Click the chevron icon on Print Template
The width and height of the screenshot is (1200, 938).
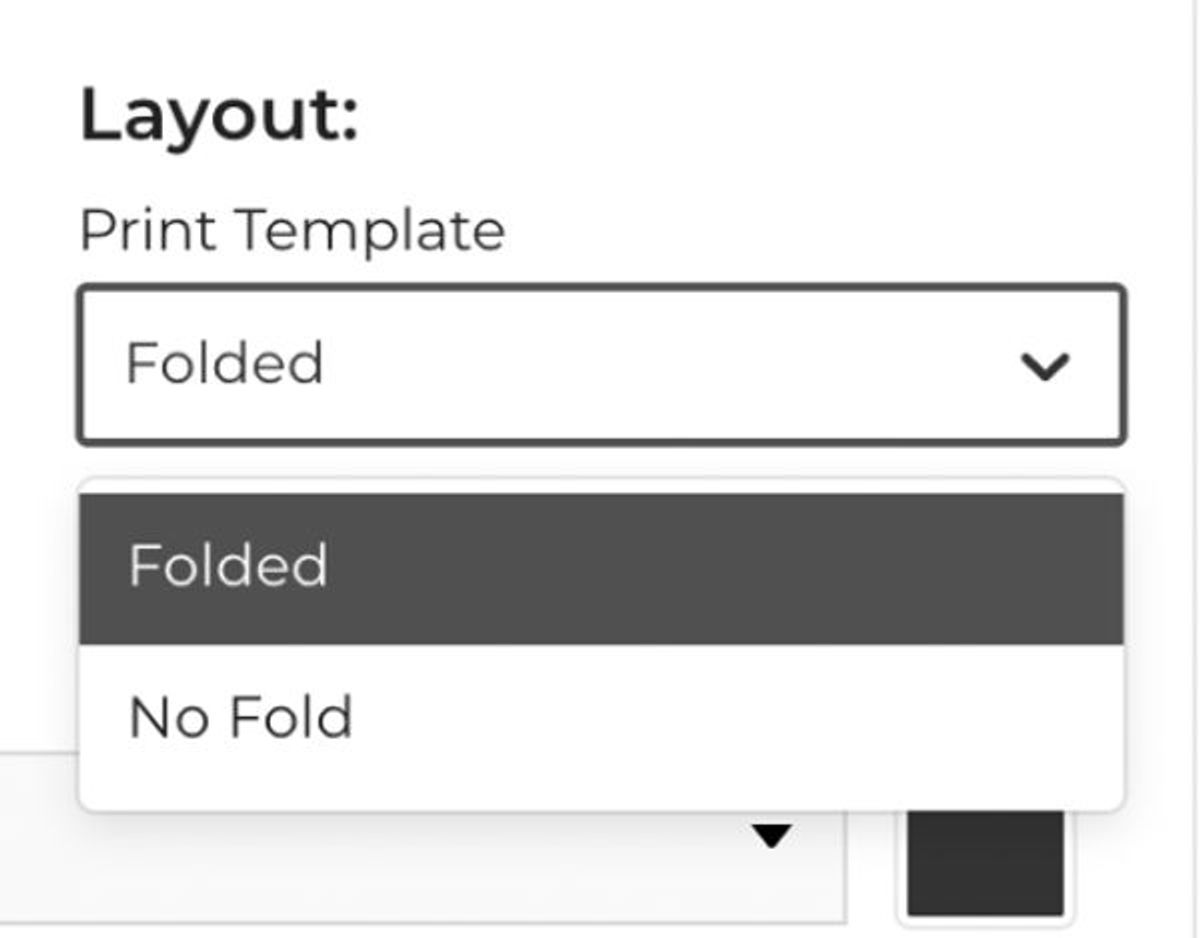click(1044, 366)
